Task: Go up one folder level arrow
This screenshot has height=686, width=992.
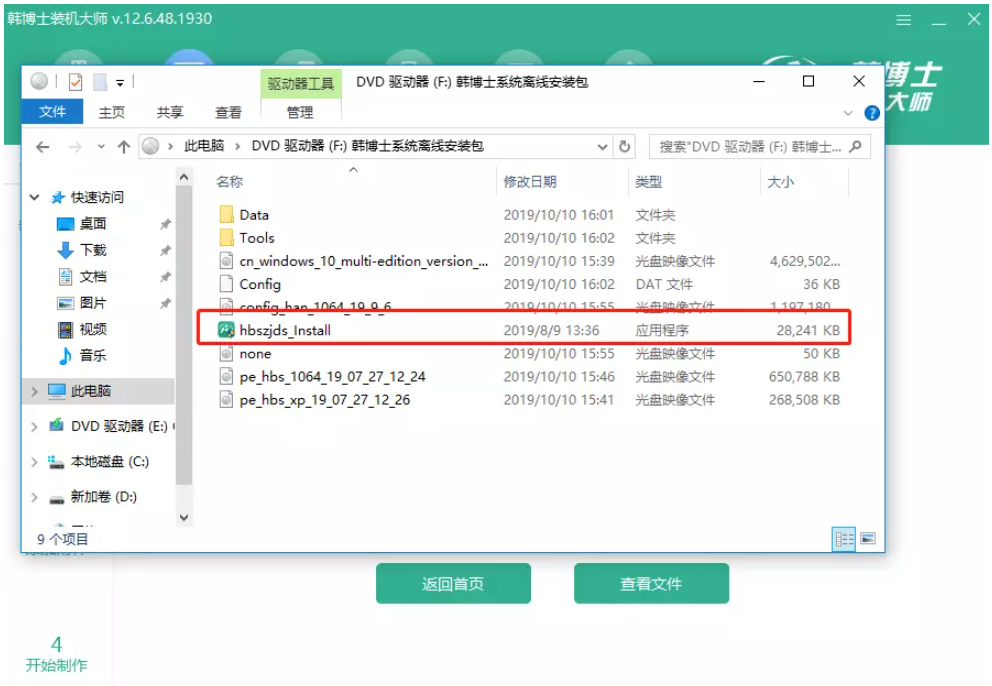Action: click(123, 147)
